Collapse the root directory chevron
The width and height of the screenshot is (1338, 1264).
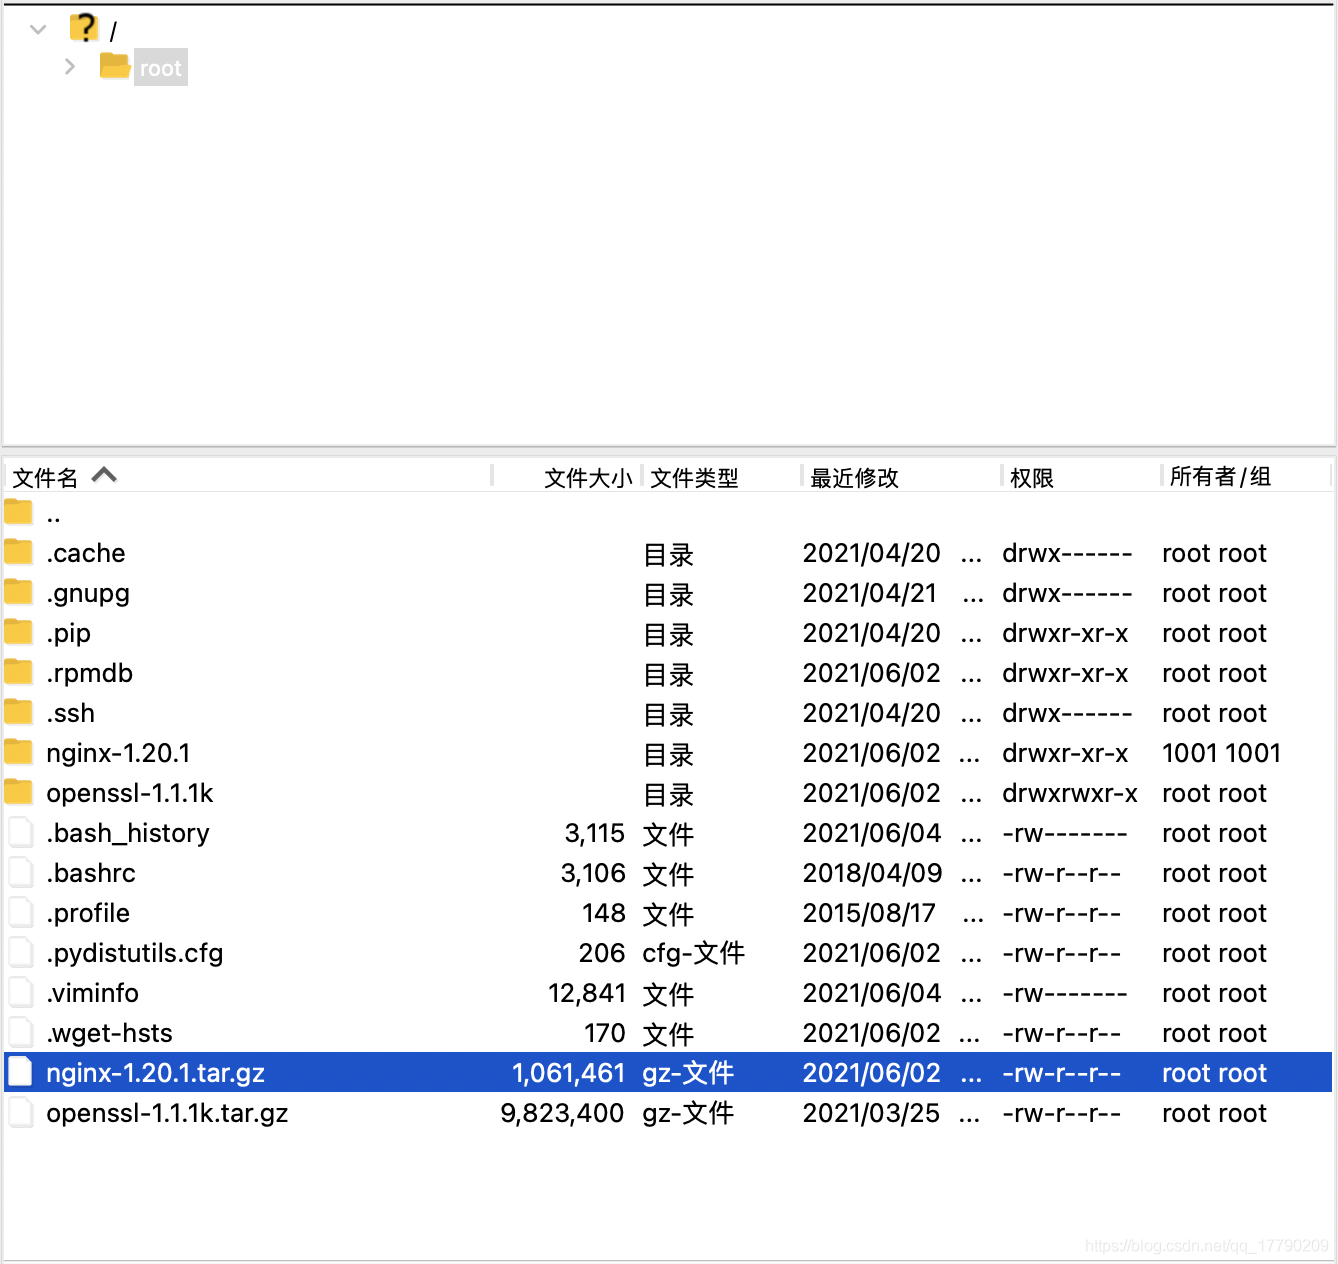pos(38,30)
